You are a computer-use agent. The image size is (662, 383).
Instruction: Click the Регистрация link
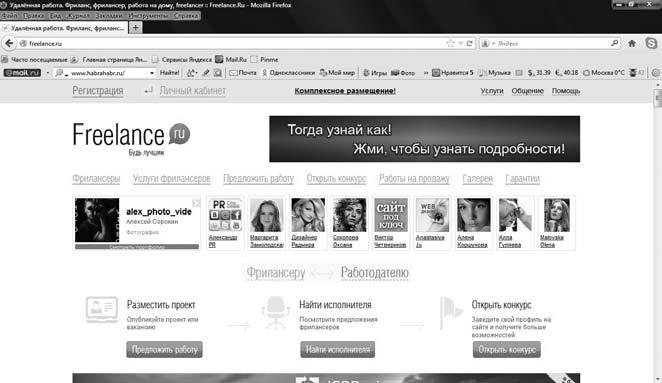(98, 90)
